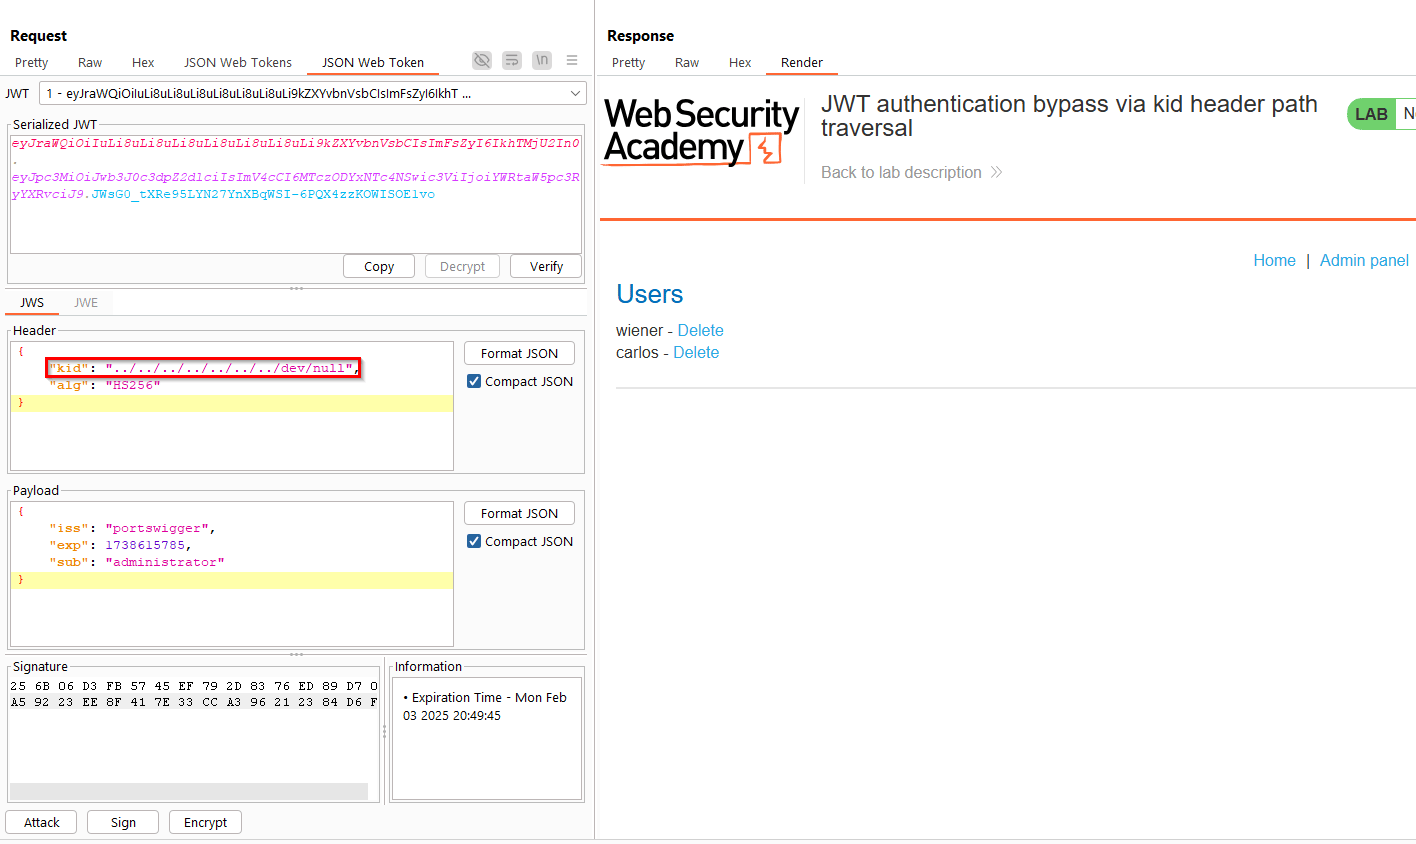Uncheck Compact JSON in the Payload section
Viewport: 1416px width, 844px height.
(x=474, y=541)
